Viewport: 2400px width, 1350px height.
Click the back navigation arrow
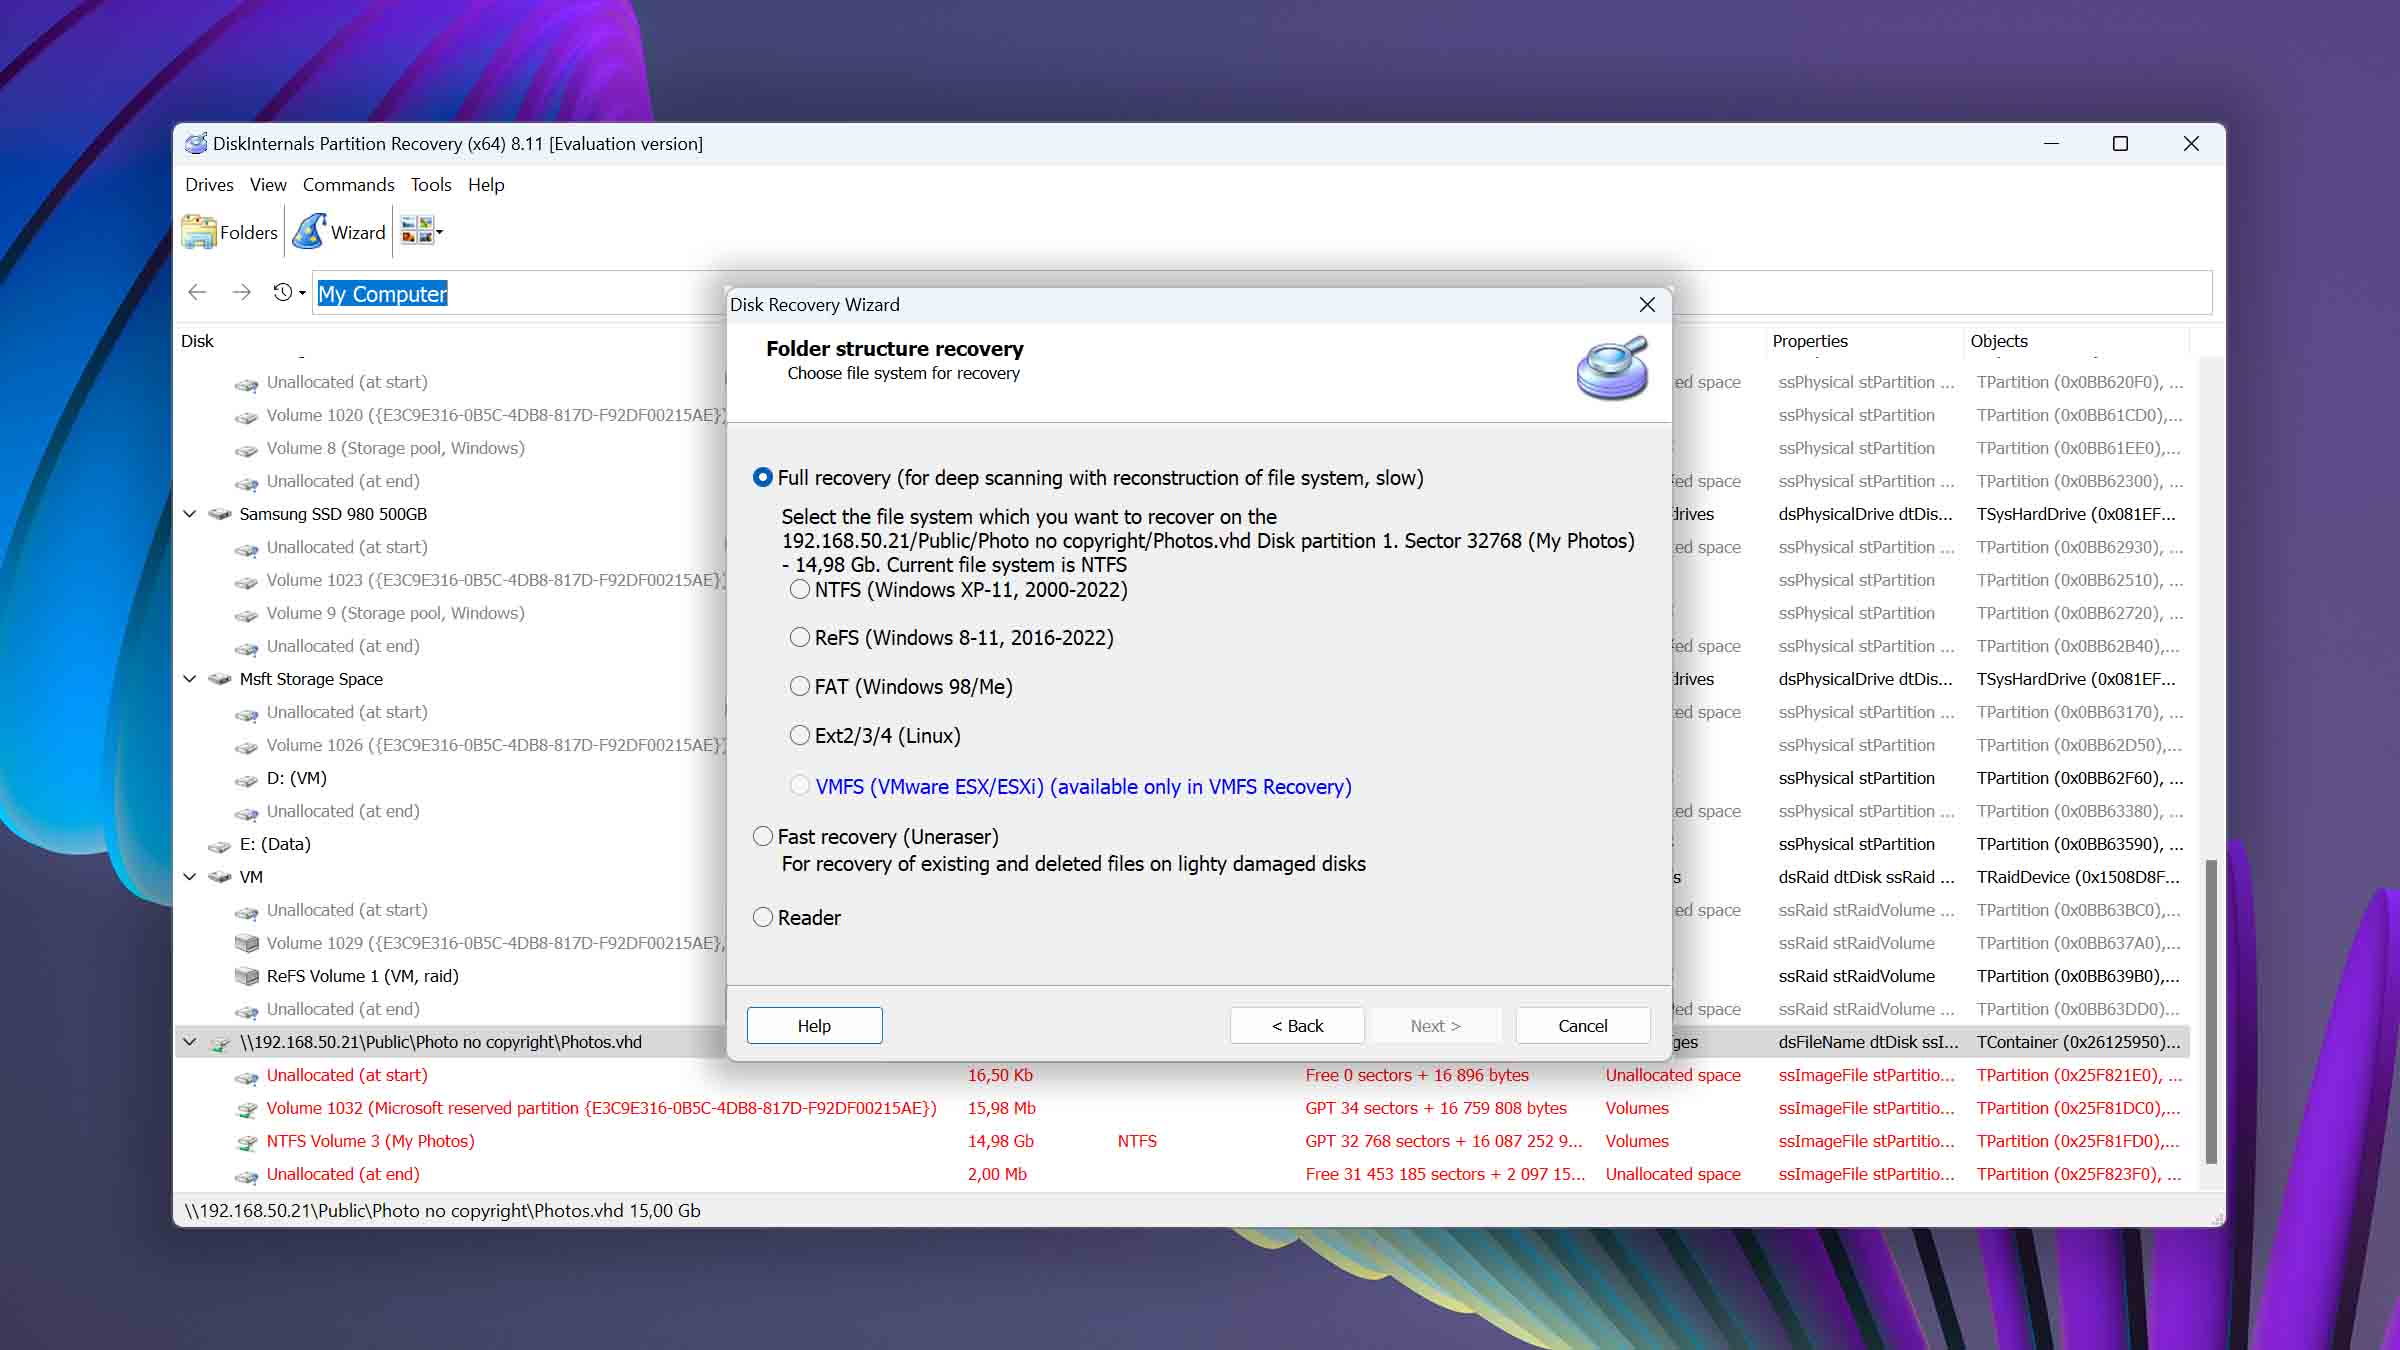click(197, 292)
